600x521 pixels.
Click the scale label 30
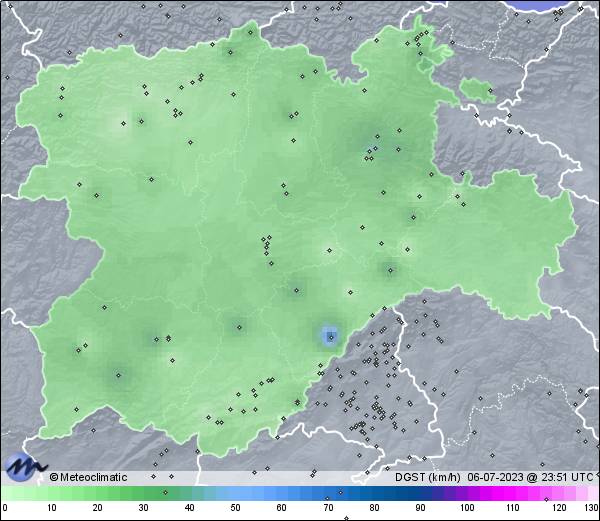pyautogui.click(x=143, y=508)
